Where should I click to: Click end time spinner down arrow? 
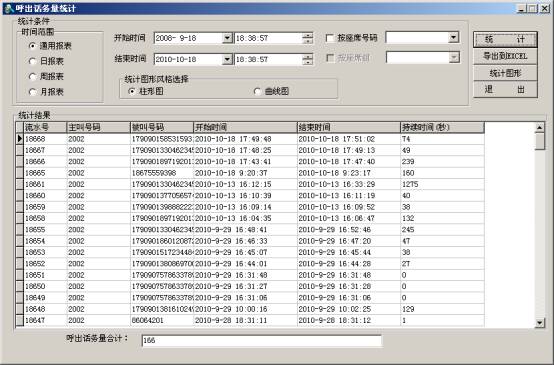(x=308, y=62)
